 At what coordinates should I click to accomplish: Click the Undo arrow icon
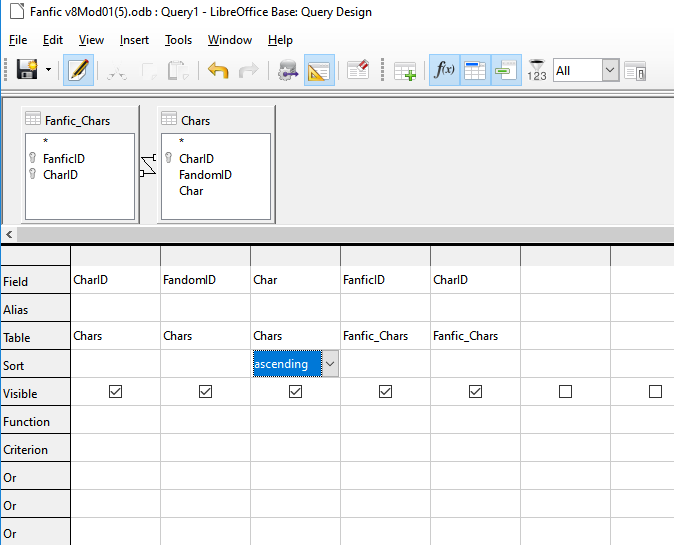(218, 71)
